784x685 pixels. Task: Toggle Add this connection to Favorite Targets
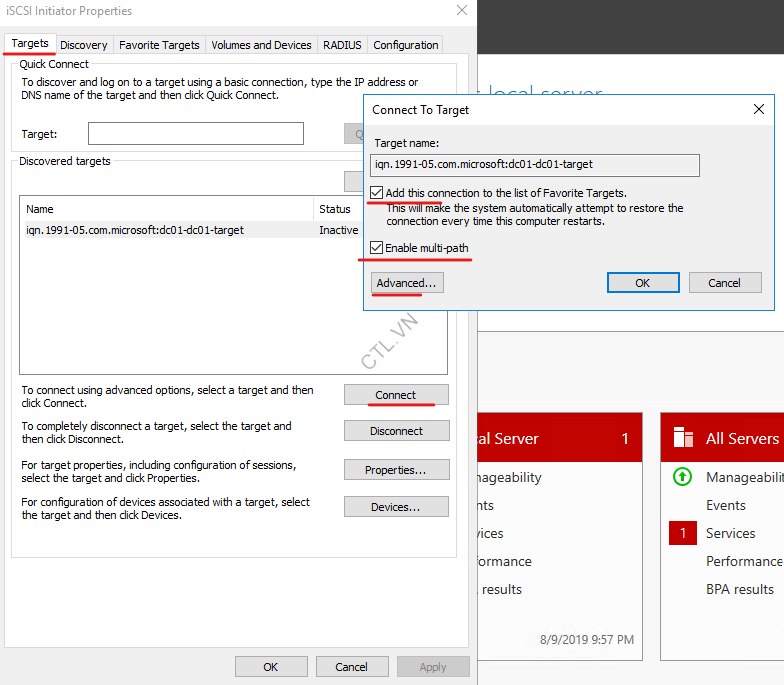coord(377,193)
